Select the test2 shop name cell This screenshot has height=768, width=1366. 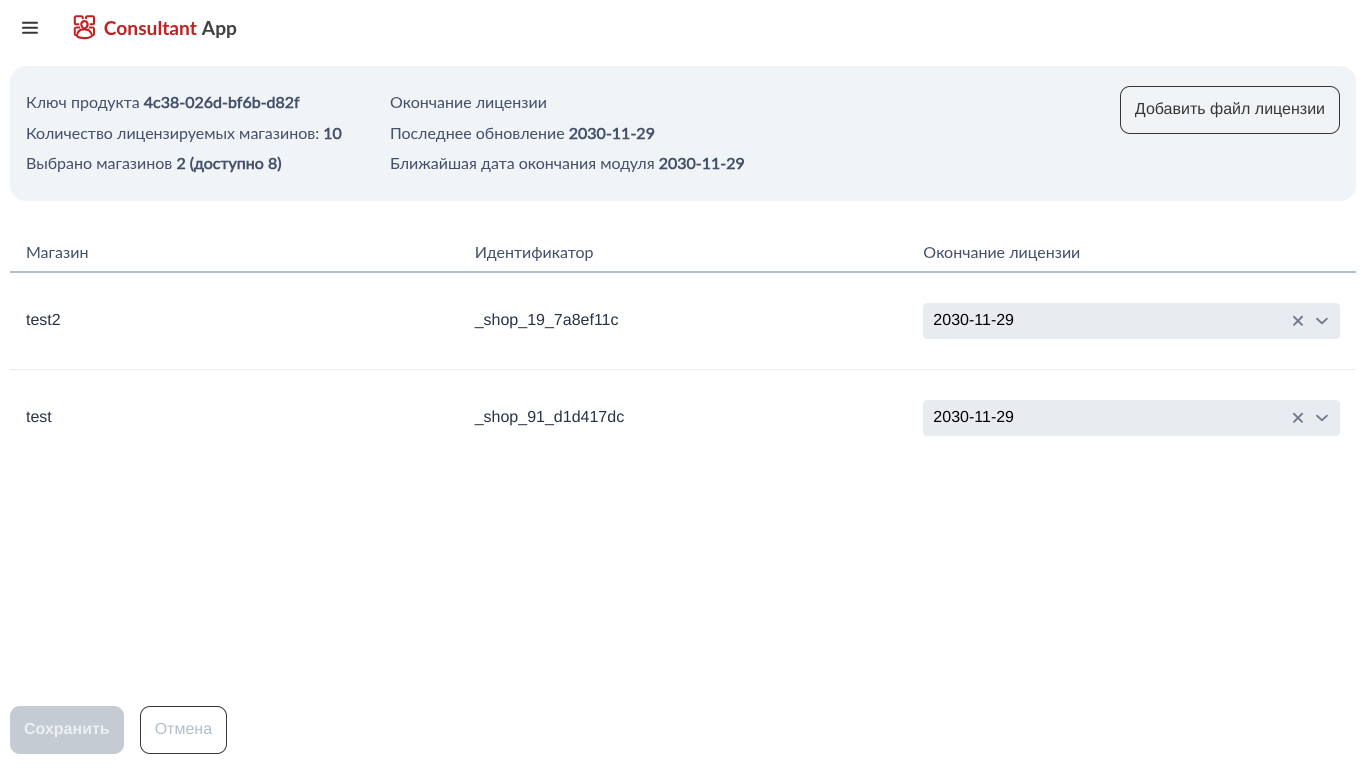click(x=43, y=320)
